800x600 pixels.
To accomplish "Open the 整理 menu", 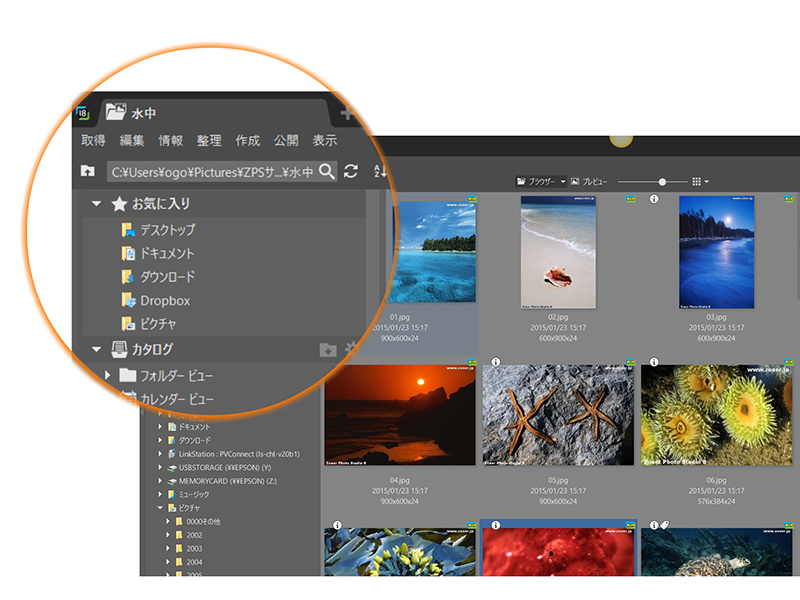I will (209, 140).
